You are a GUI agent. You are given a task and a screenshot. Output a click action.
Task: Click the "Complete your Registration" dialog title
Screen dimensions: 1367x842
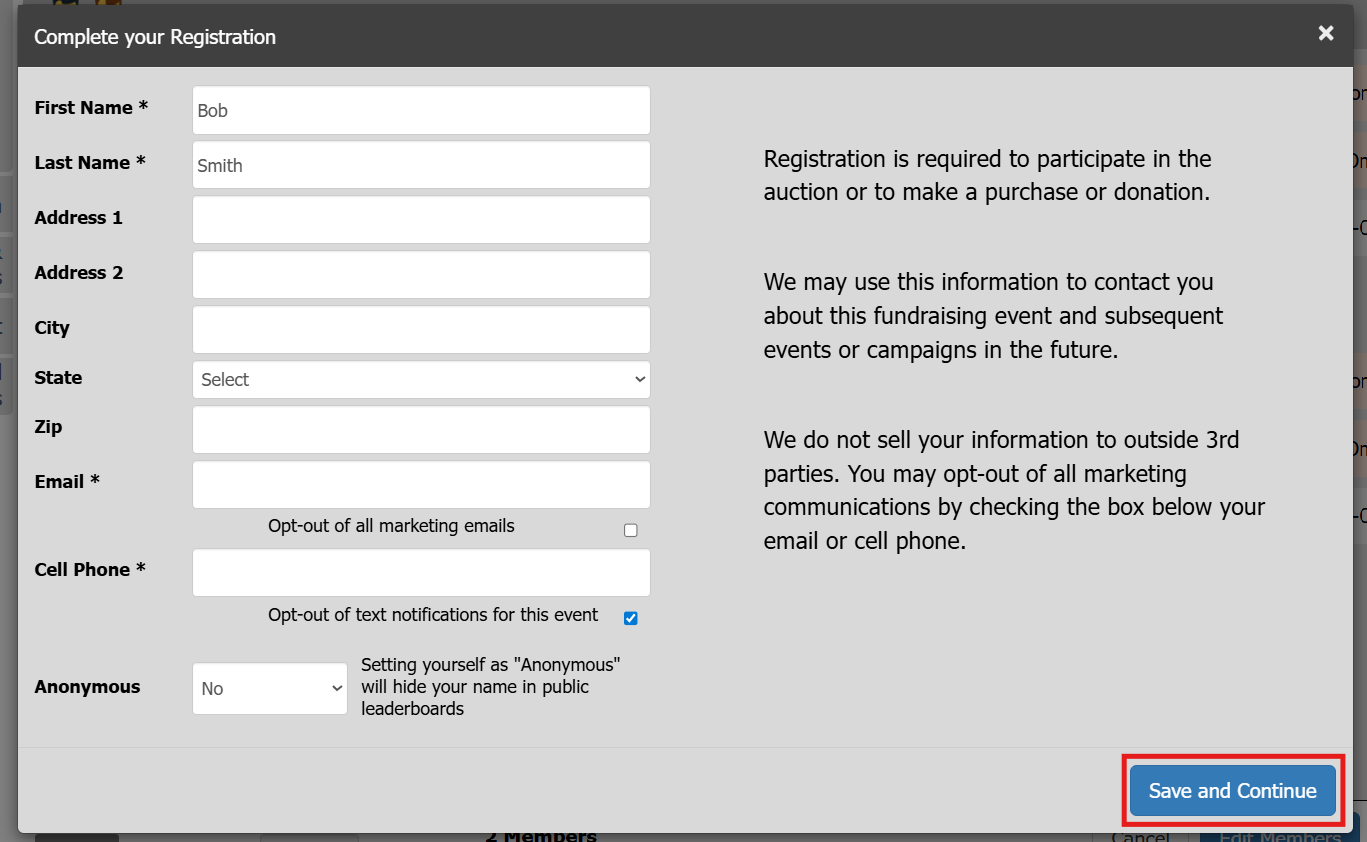click(x=155, y=37)
